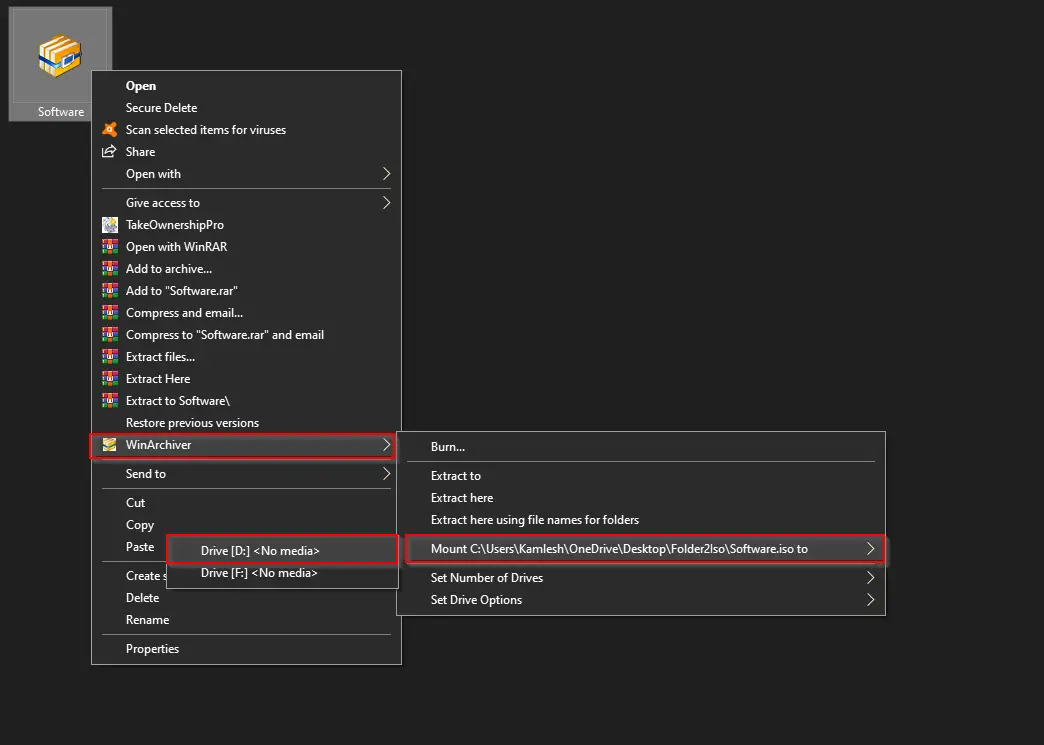This screenshot has width=1044, height=745.
Task: Choose Open with menu entry
Action: pyautogui.click(x=246, y=174)
